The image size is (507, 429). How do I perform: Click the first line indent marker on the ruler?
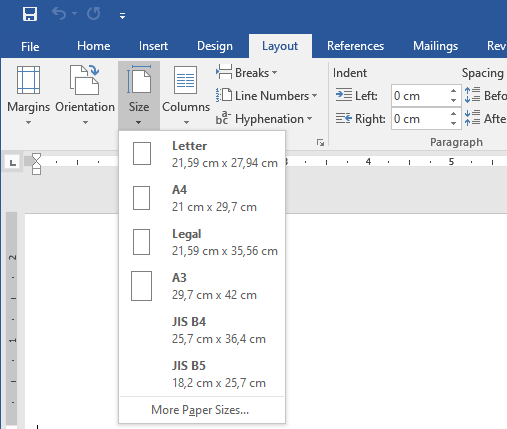pyautogui.click(x=36, y=159)
